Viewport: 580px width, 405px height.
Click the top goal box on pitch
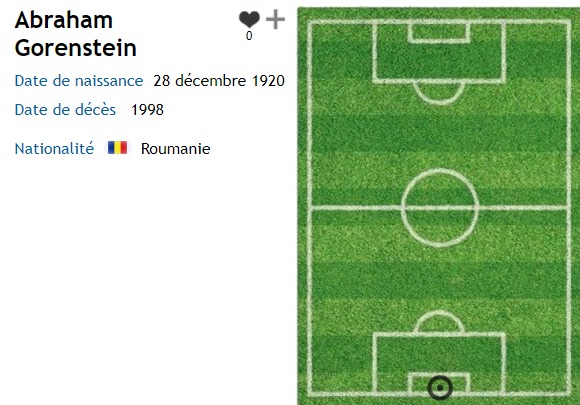(x=439, y=32)
